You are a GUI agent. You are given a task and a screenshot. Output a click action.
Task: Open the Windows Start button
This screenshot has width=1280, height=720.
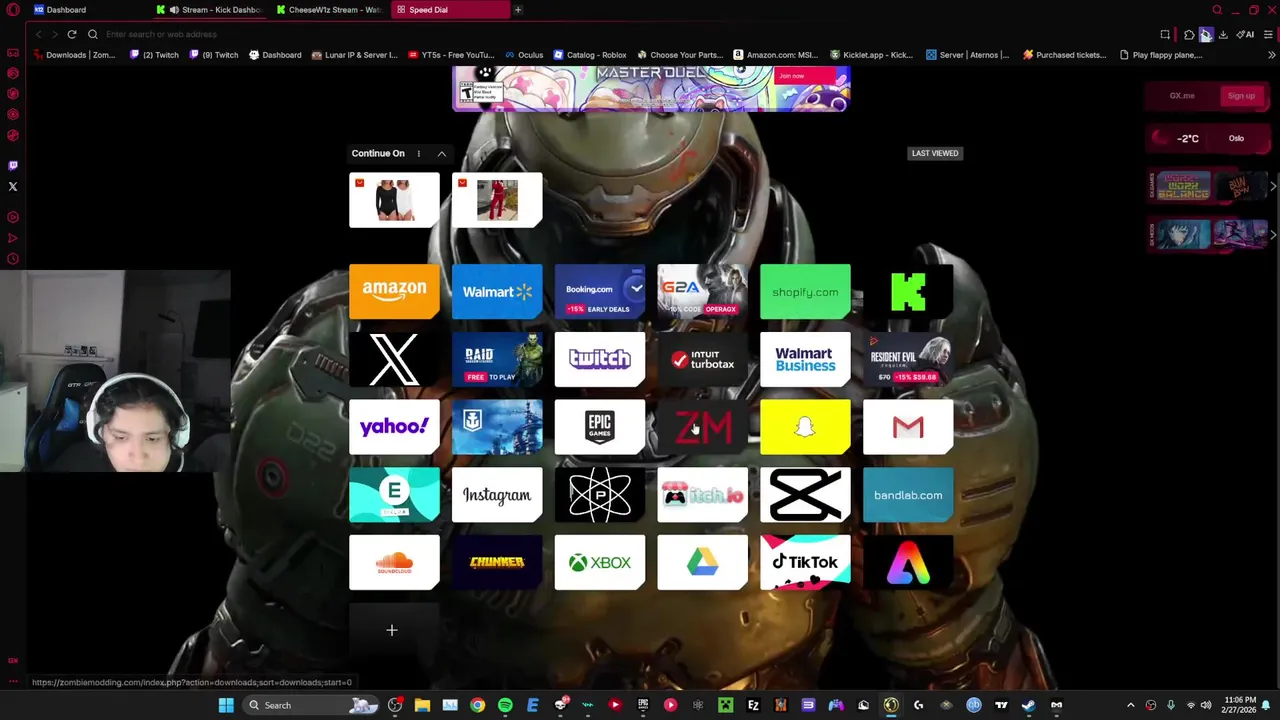tap(226, 705)
